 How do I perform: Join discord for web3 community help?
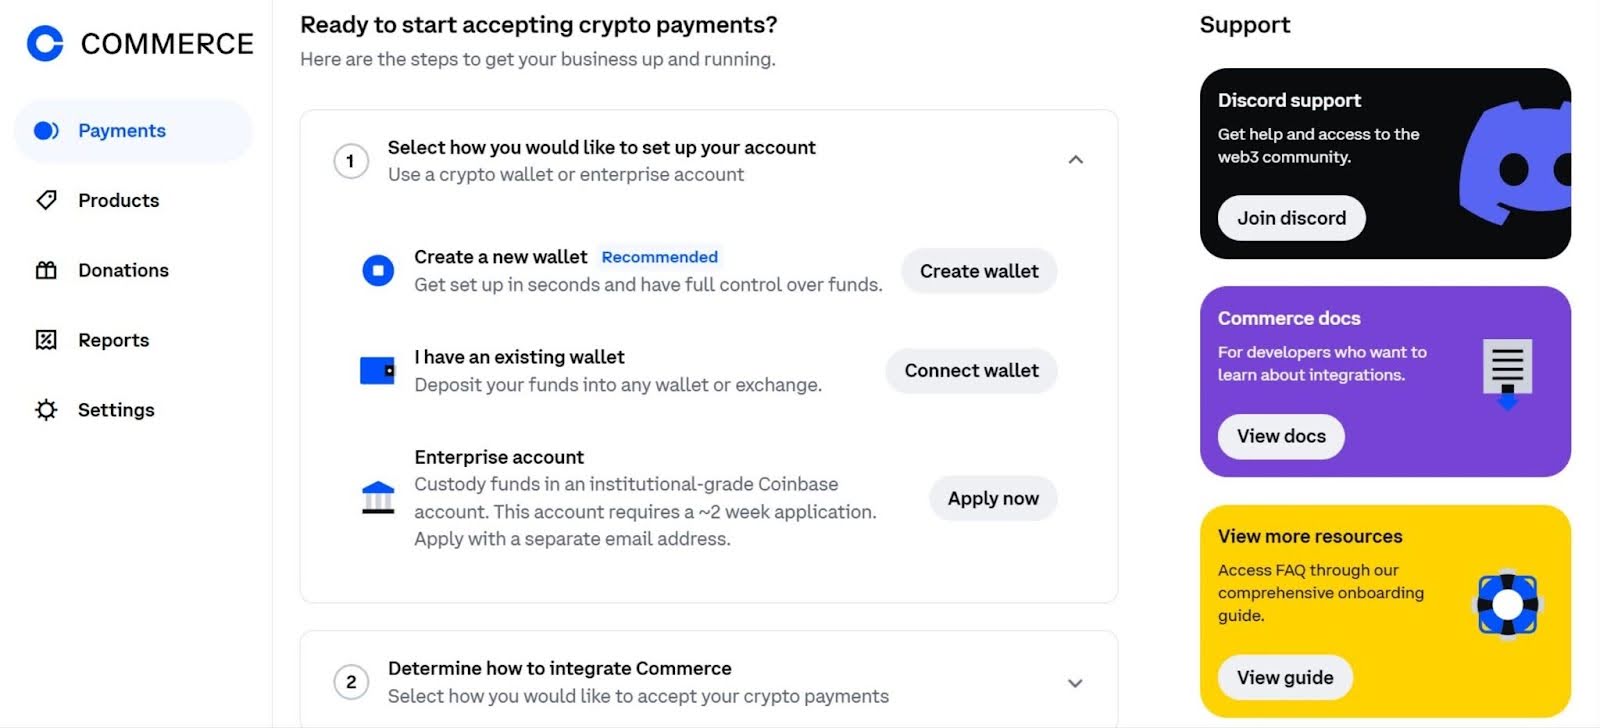tap(1290, 218)
